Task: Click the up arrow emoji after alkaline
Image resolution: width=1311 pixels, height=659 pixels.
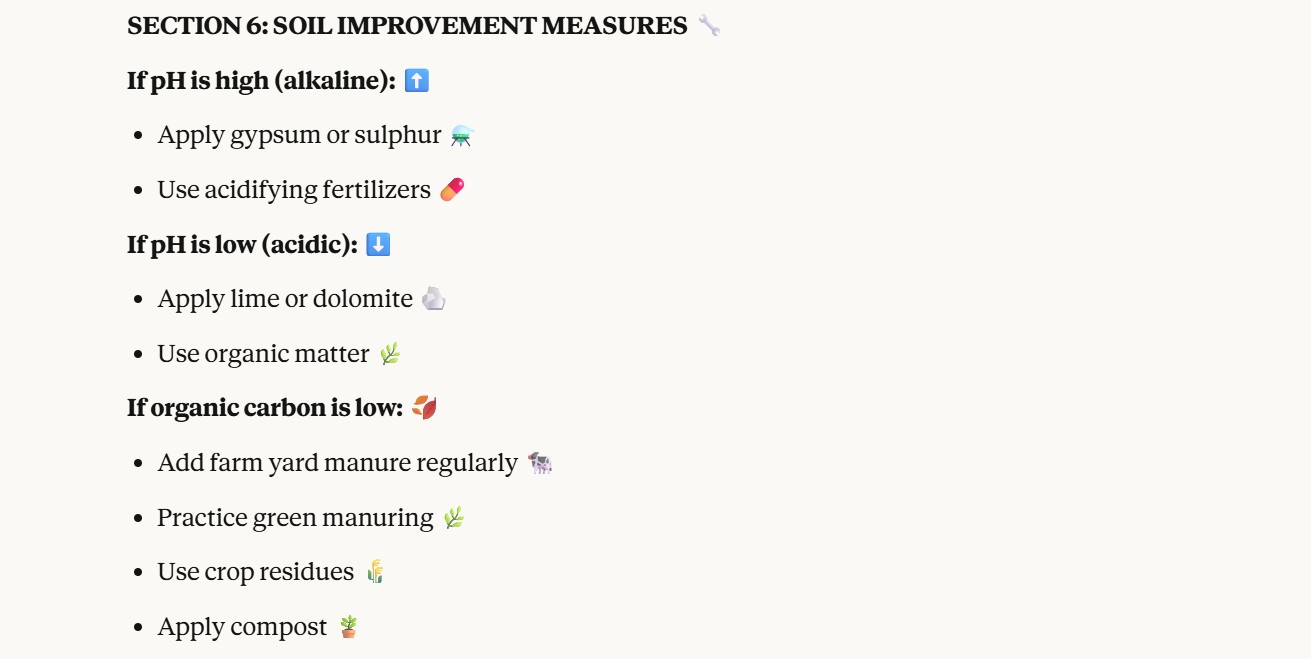Action: click(x=417, y=81)
